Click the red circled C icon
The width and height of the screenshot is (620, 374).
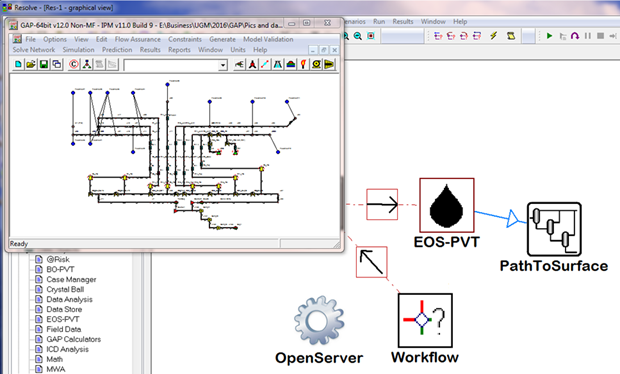74,64
